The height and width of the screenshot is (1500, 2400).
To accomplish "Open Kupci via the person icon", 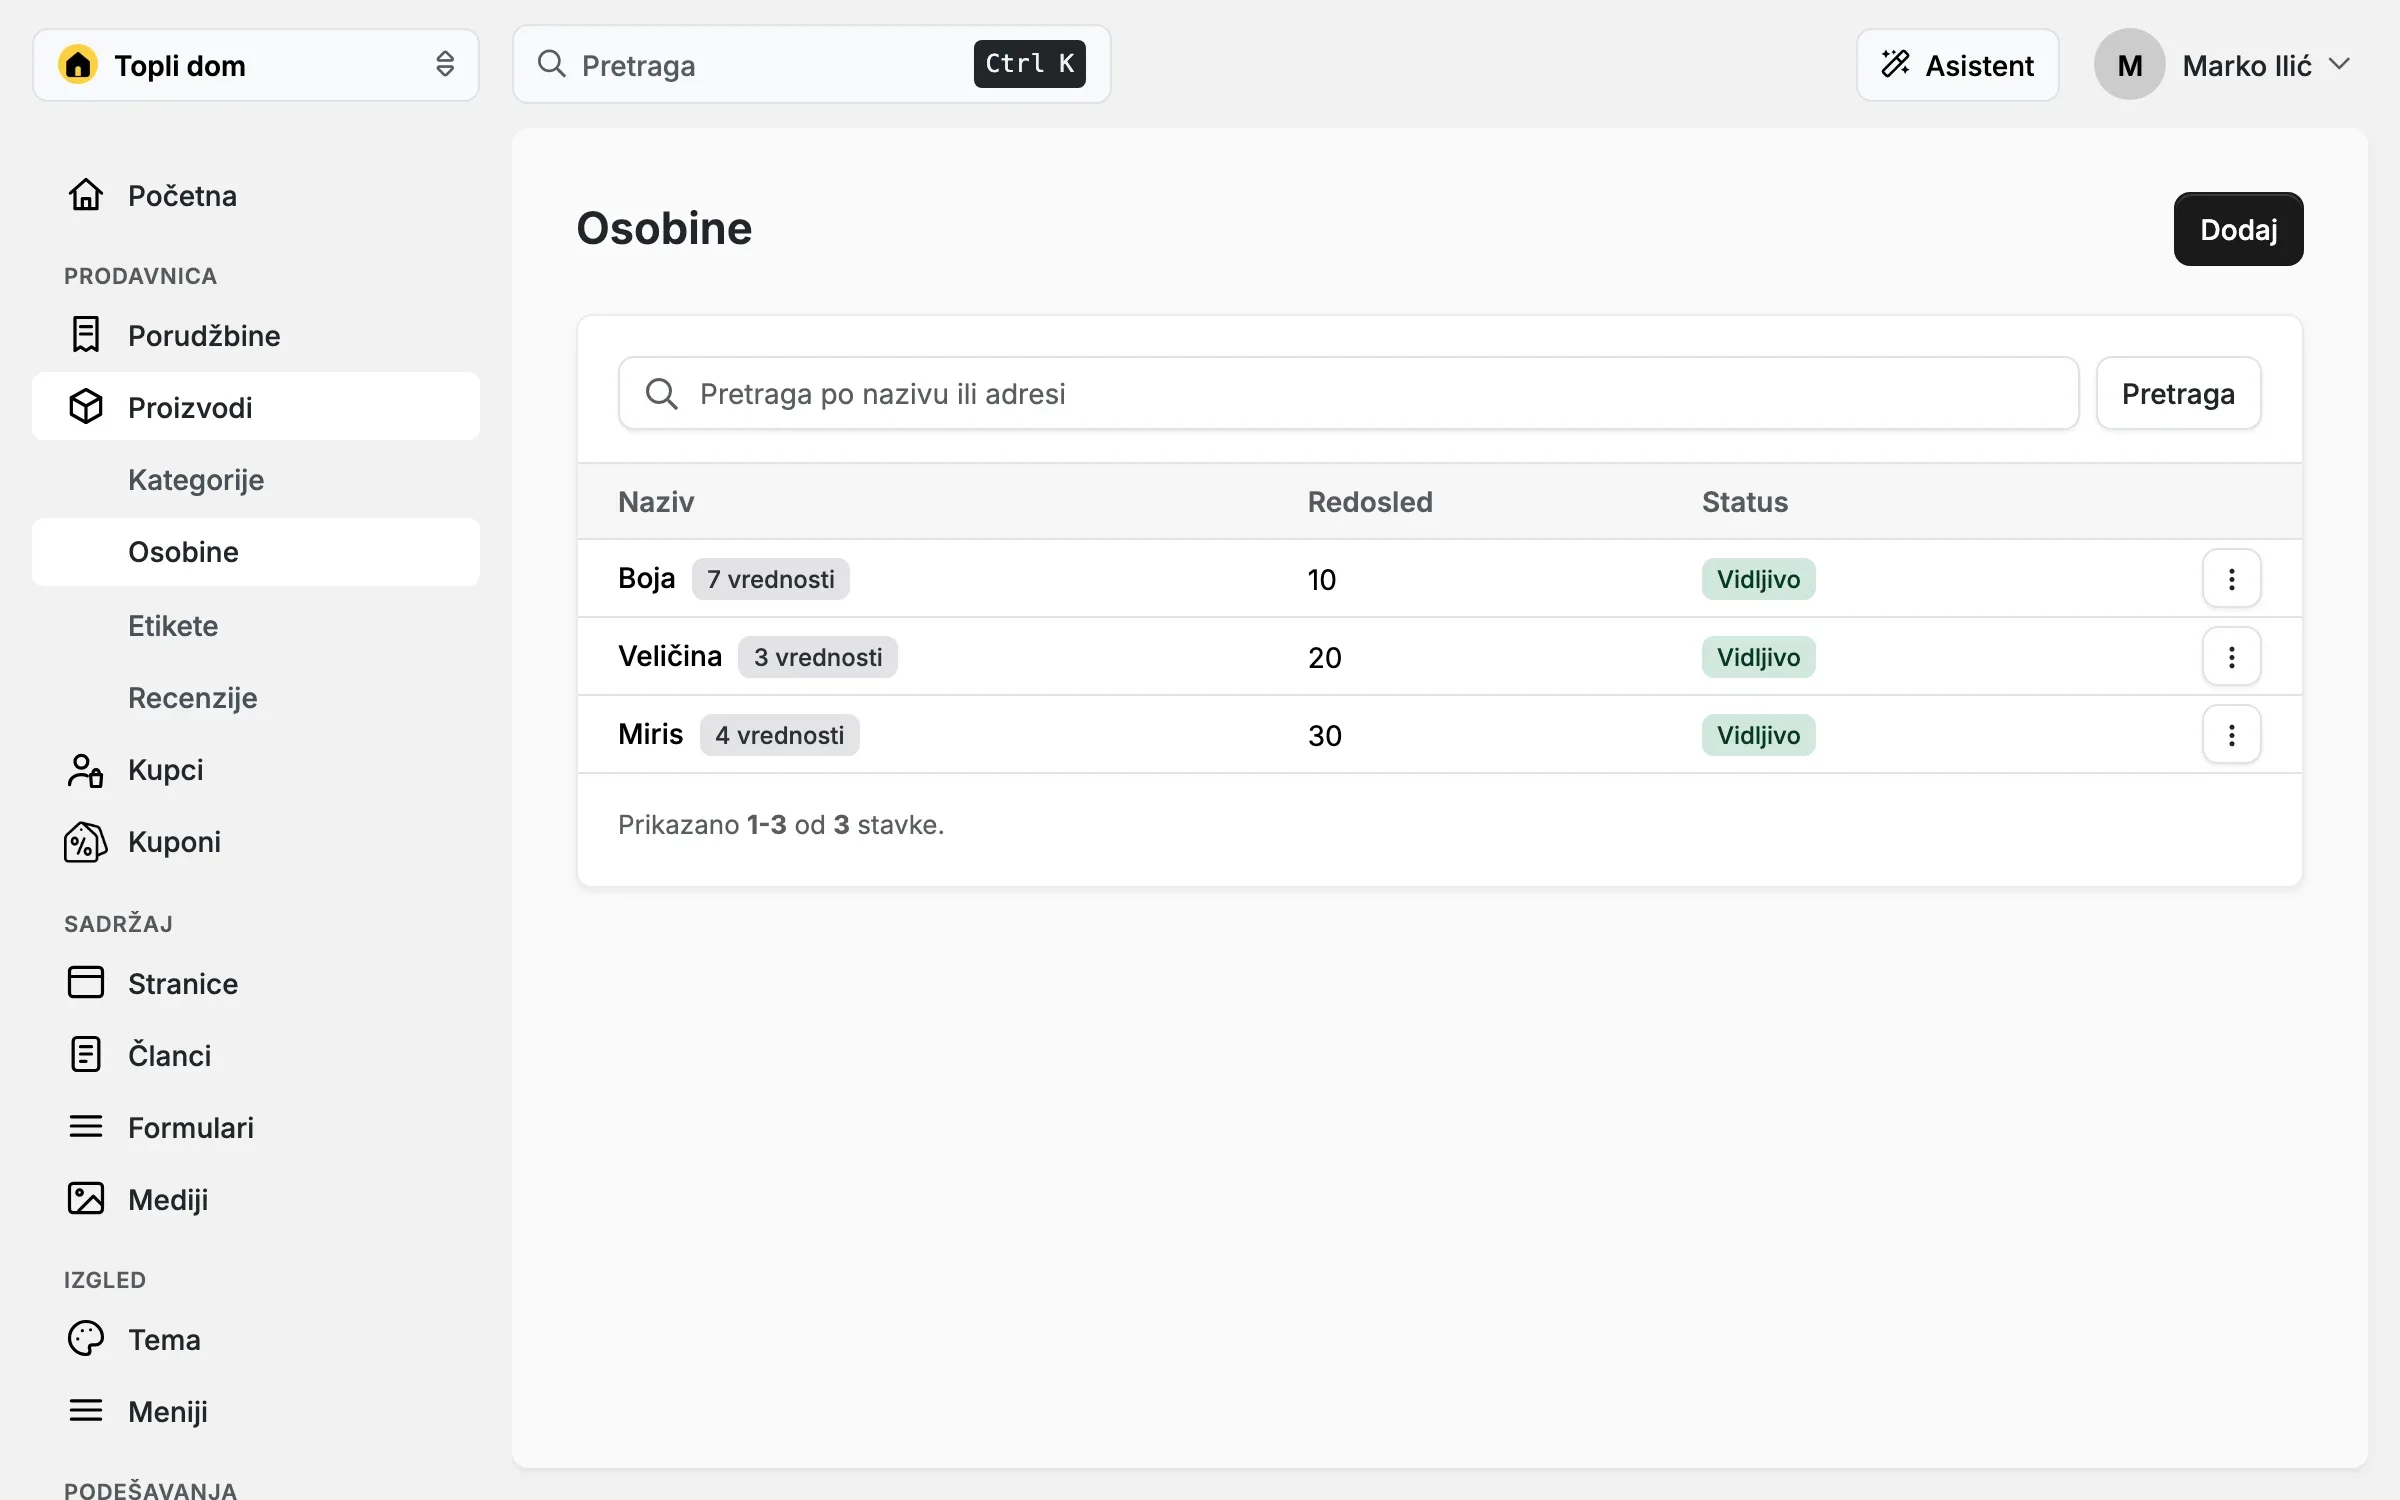I will (x=86, y=770).
